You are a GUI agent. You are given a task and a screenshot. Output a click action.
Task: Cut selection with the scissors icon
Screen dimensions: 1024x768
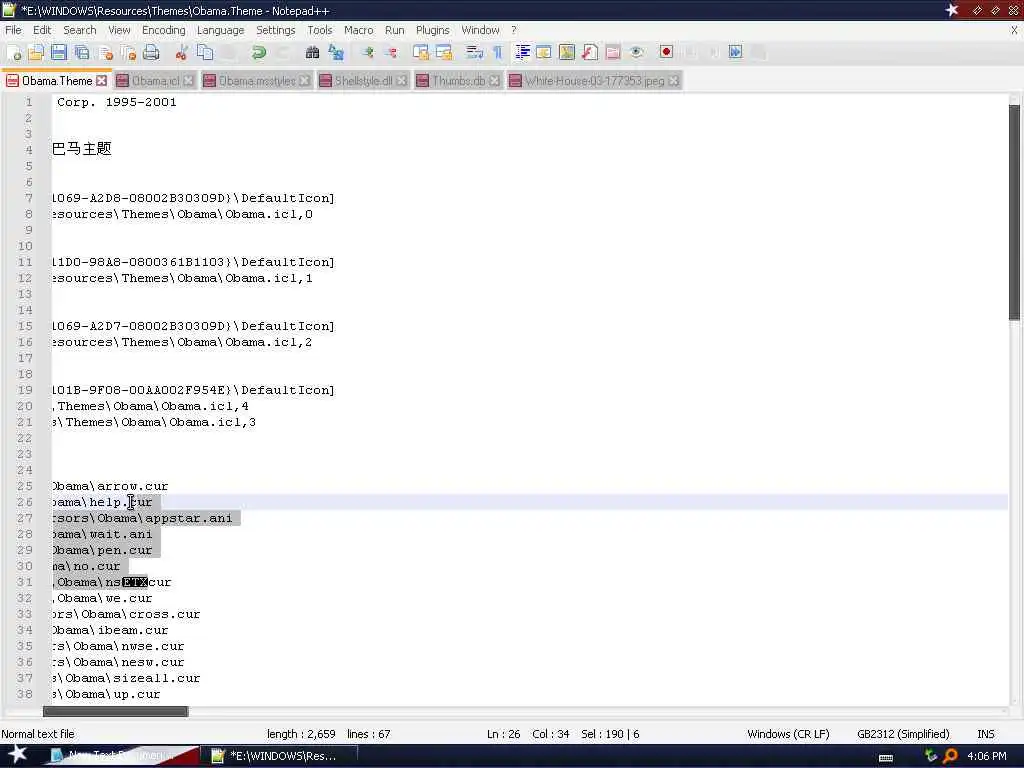pyautogui.click(x=182, y=53)
